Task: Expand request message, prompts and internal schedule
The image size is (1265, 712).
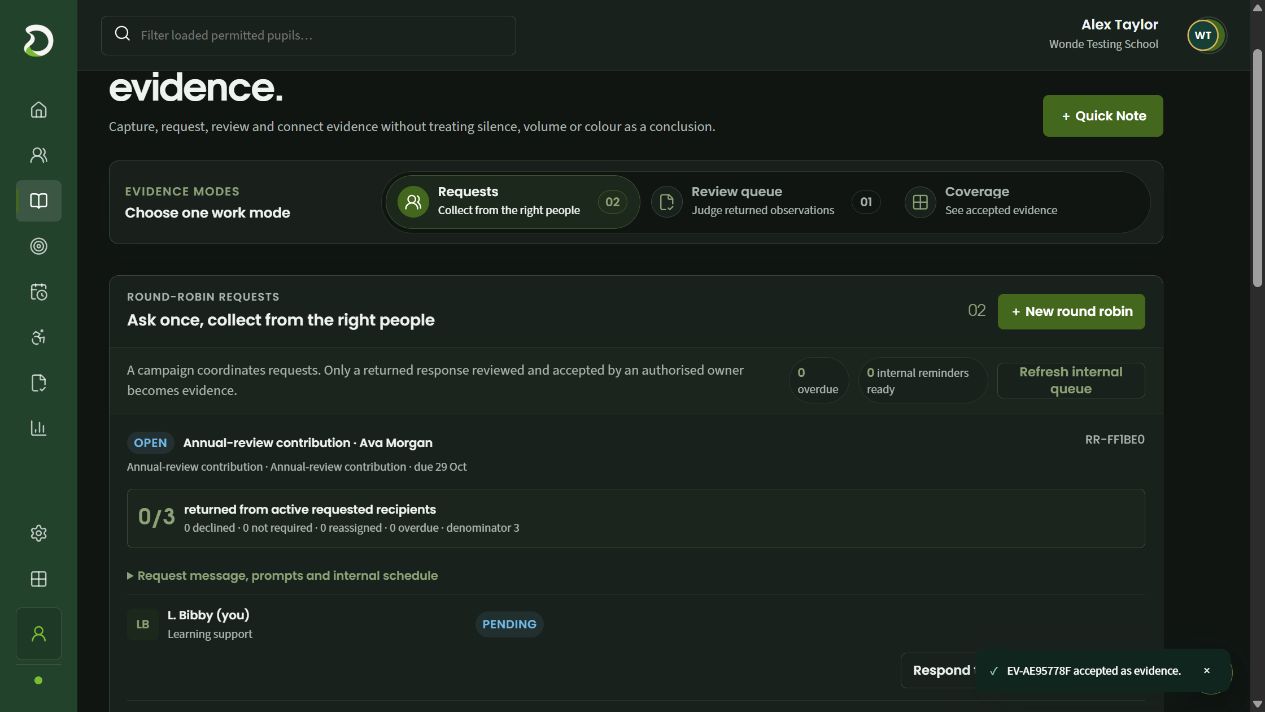Action: click(x=282, y=576)
